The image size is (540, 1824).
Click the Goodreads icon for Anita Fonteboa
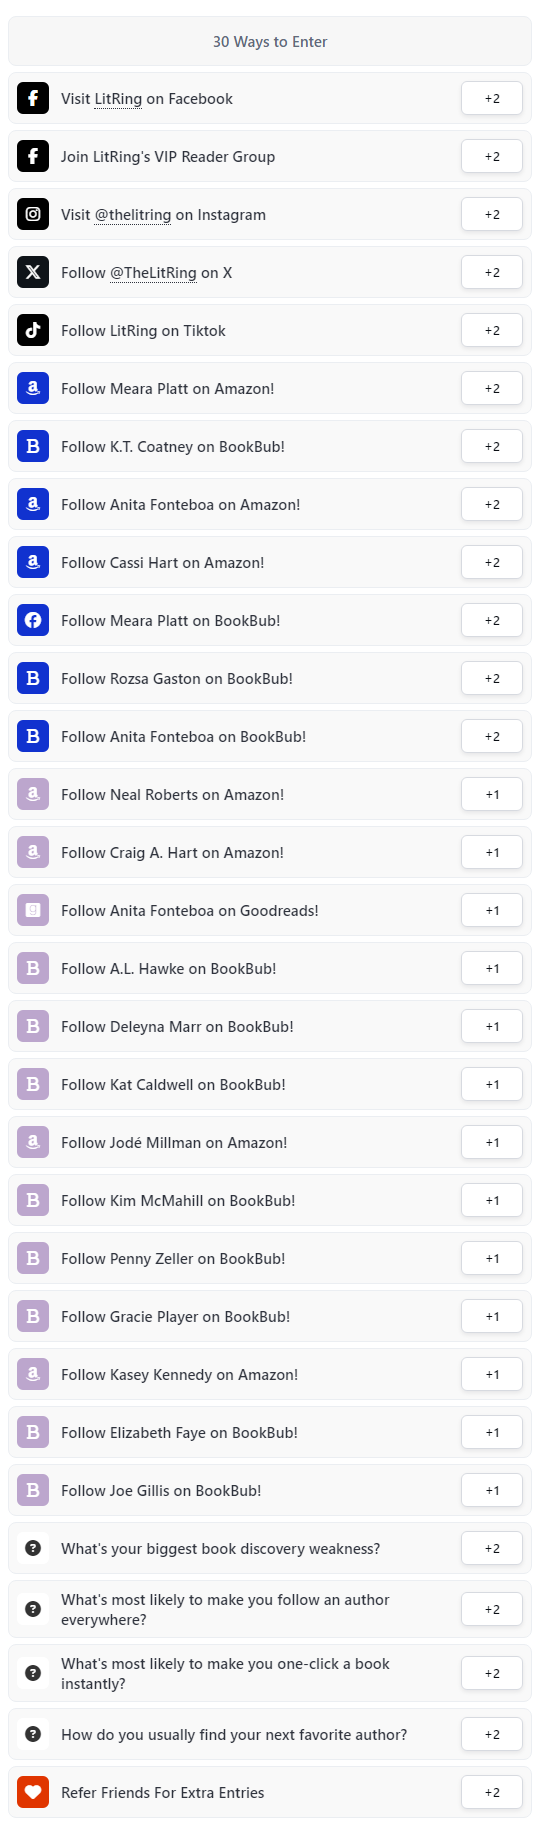tap(33, 910)
